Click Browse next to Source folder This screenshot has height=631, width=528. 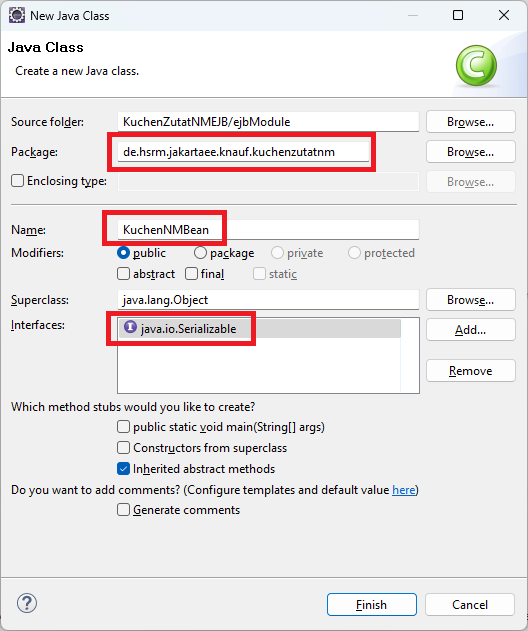pos(470,122)
